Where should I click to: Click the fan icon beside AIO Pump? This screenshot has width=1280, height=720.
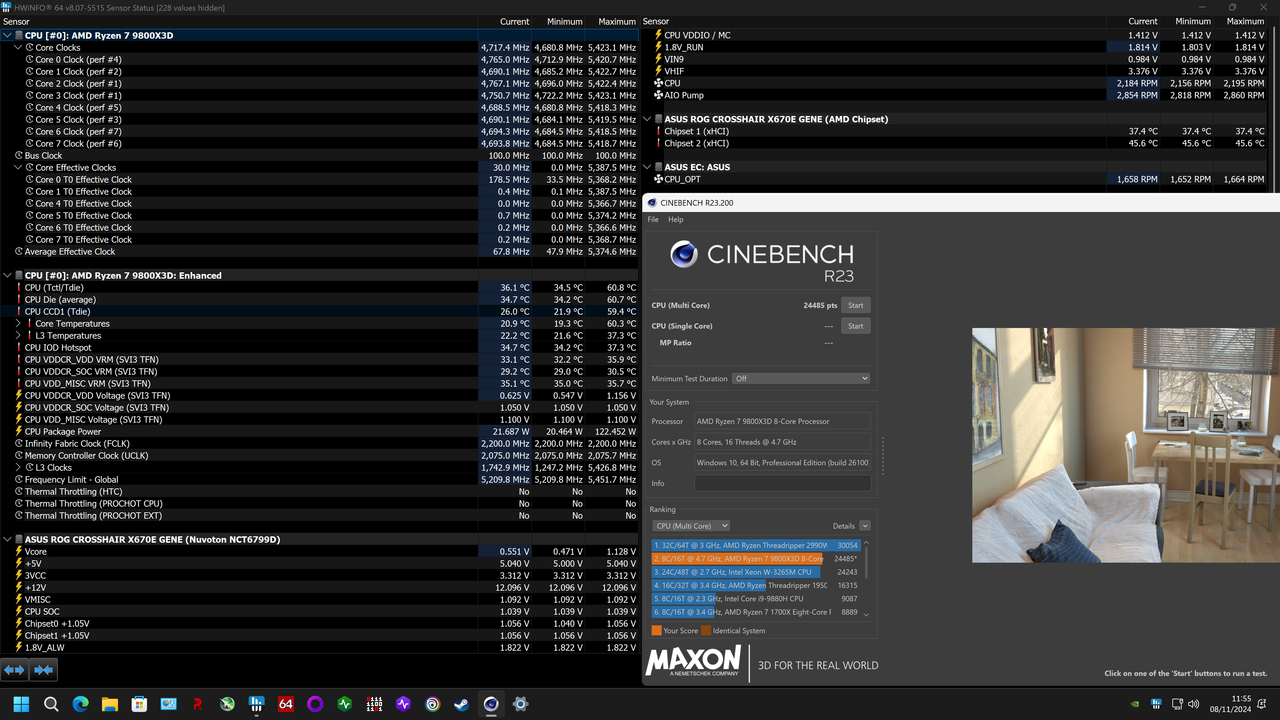click(x=658, y=95)
